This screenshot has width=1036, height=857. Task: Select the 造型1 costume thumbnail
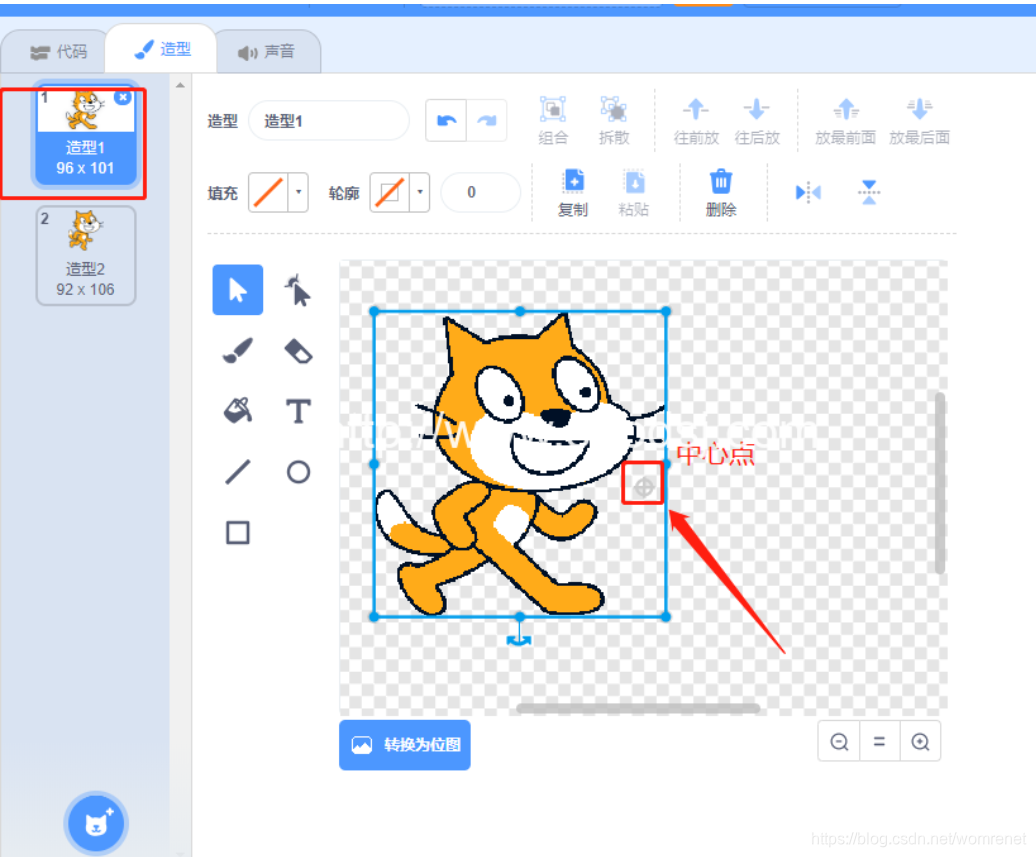pyautogui.click(x=86, y=136)
